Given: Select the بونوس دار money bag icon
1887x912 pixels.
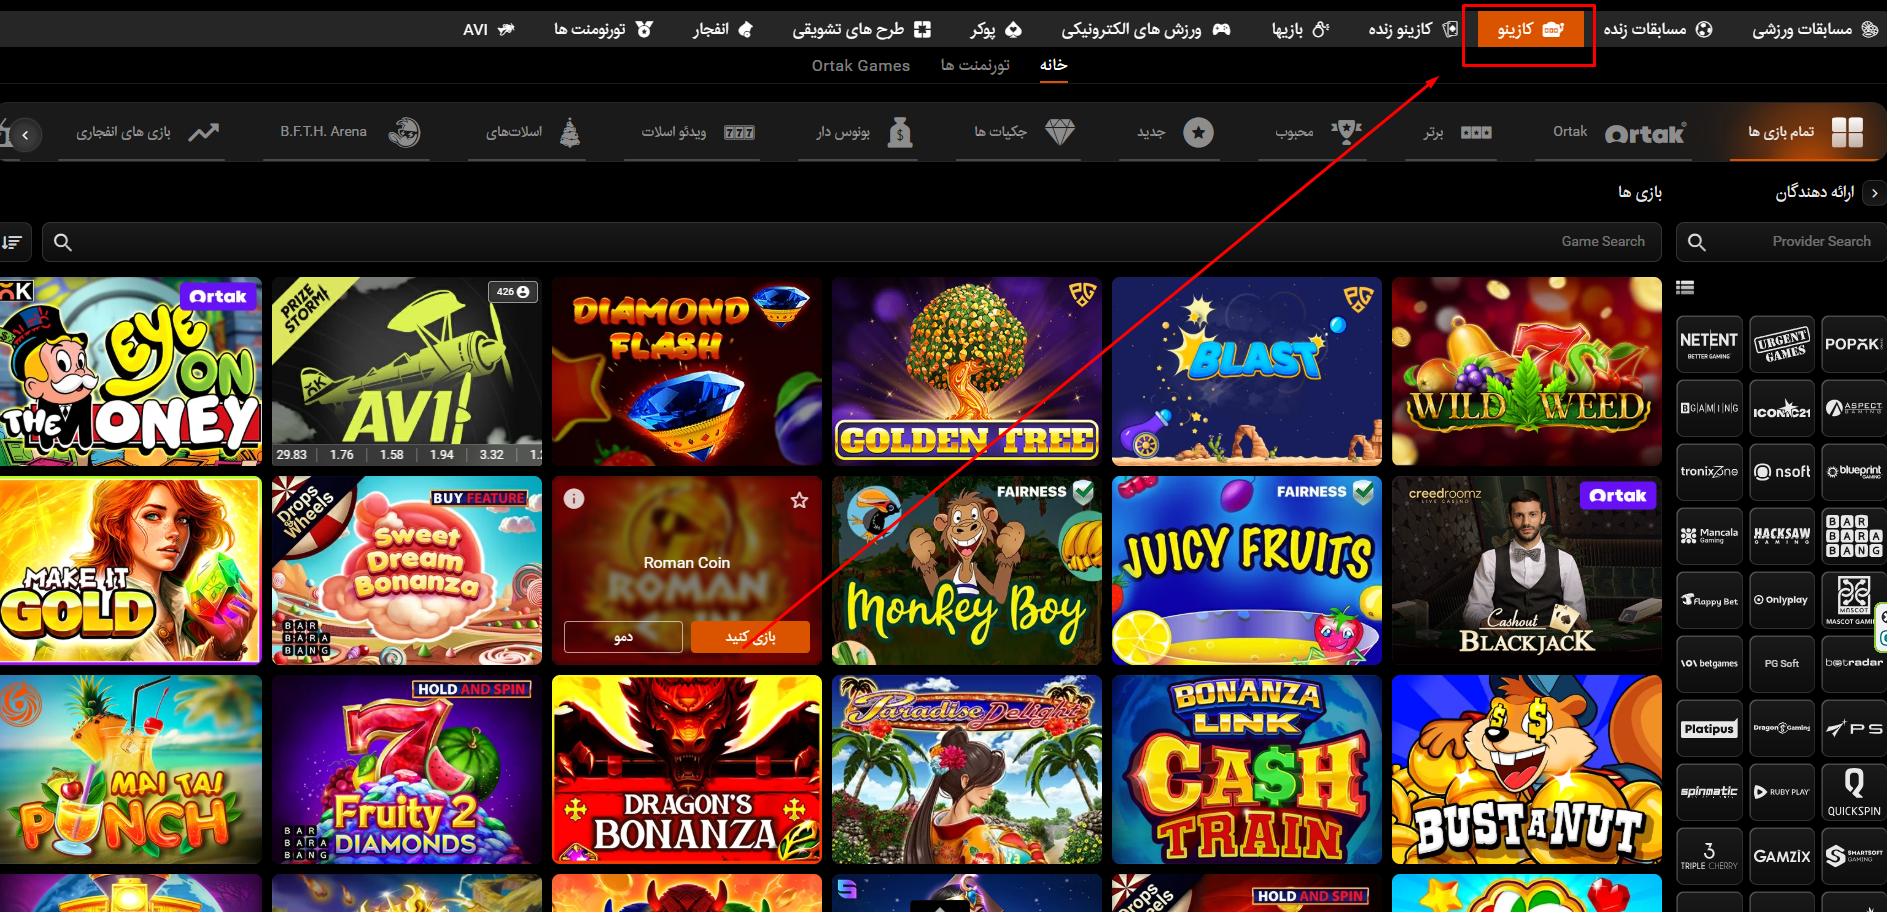Looking at the screenshot, I should pos(900,132).
